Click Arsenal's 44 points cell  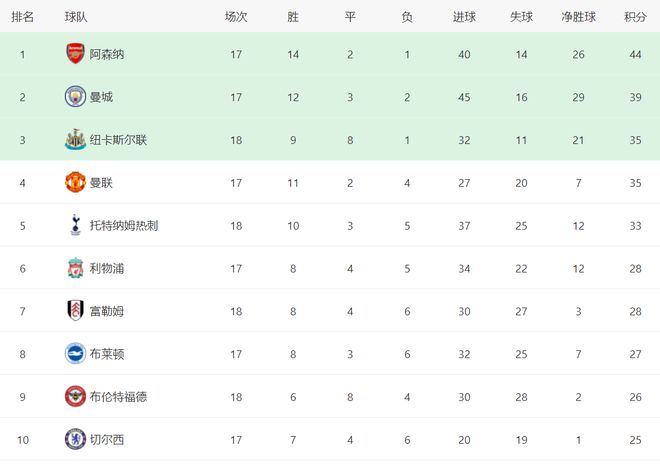click(635, 54)
